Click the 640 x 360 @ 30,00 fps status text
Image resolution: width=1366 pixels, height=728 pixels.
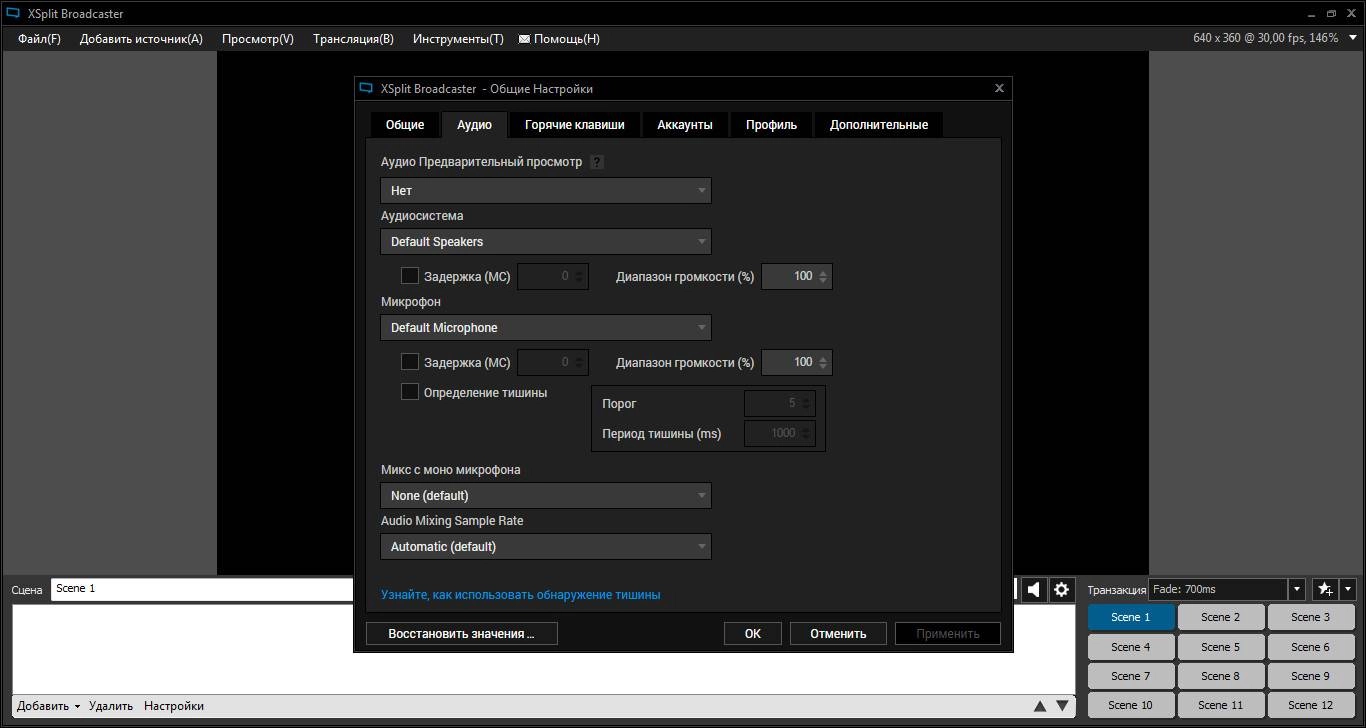(x=1265, y=38)
